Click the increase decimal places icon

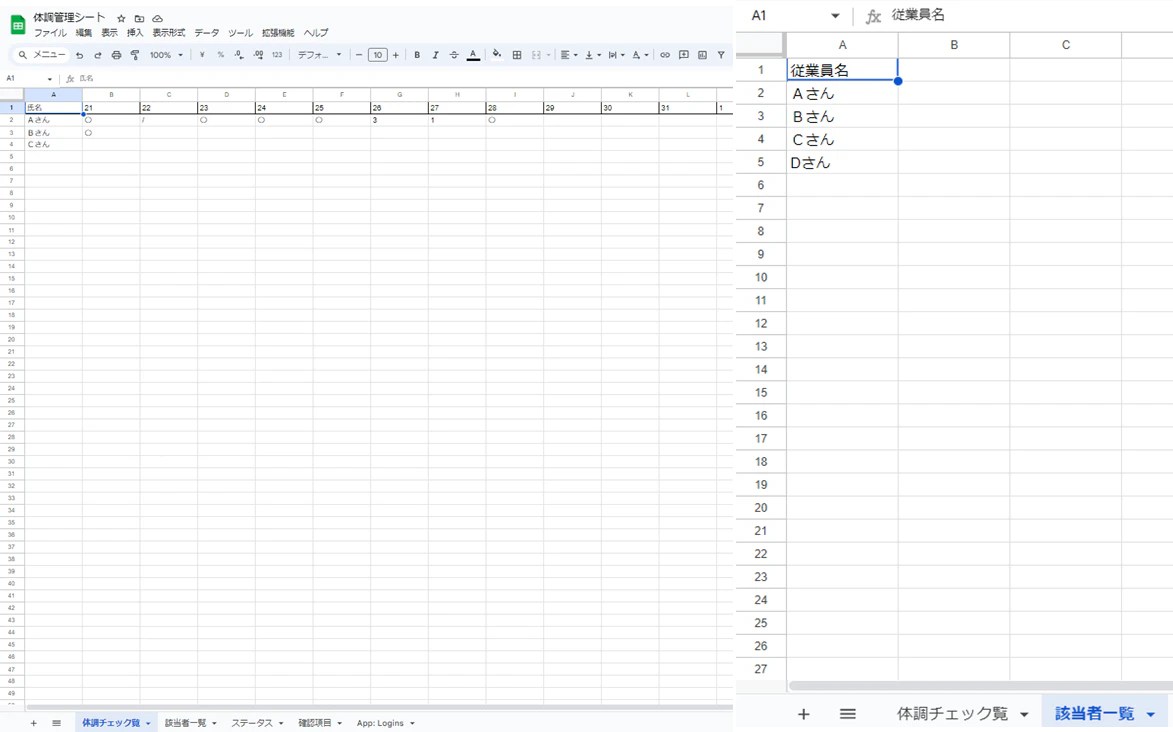258,55
